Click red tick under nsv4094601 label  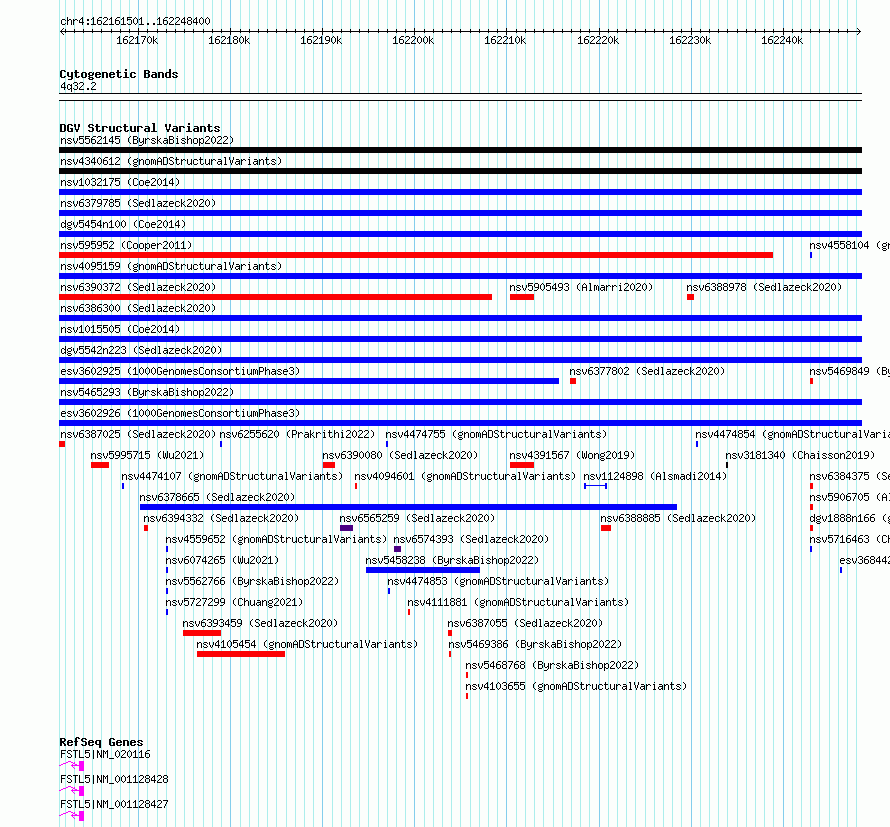356,486
